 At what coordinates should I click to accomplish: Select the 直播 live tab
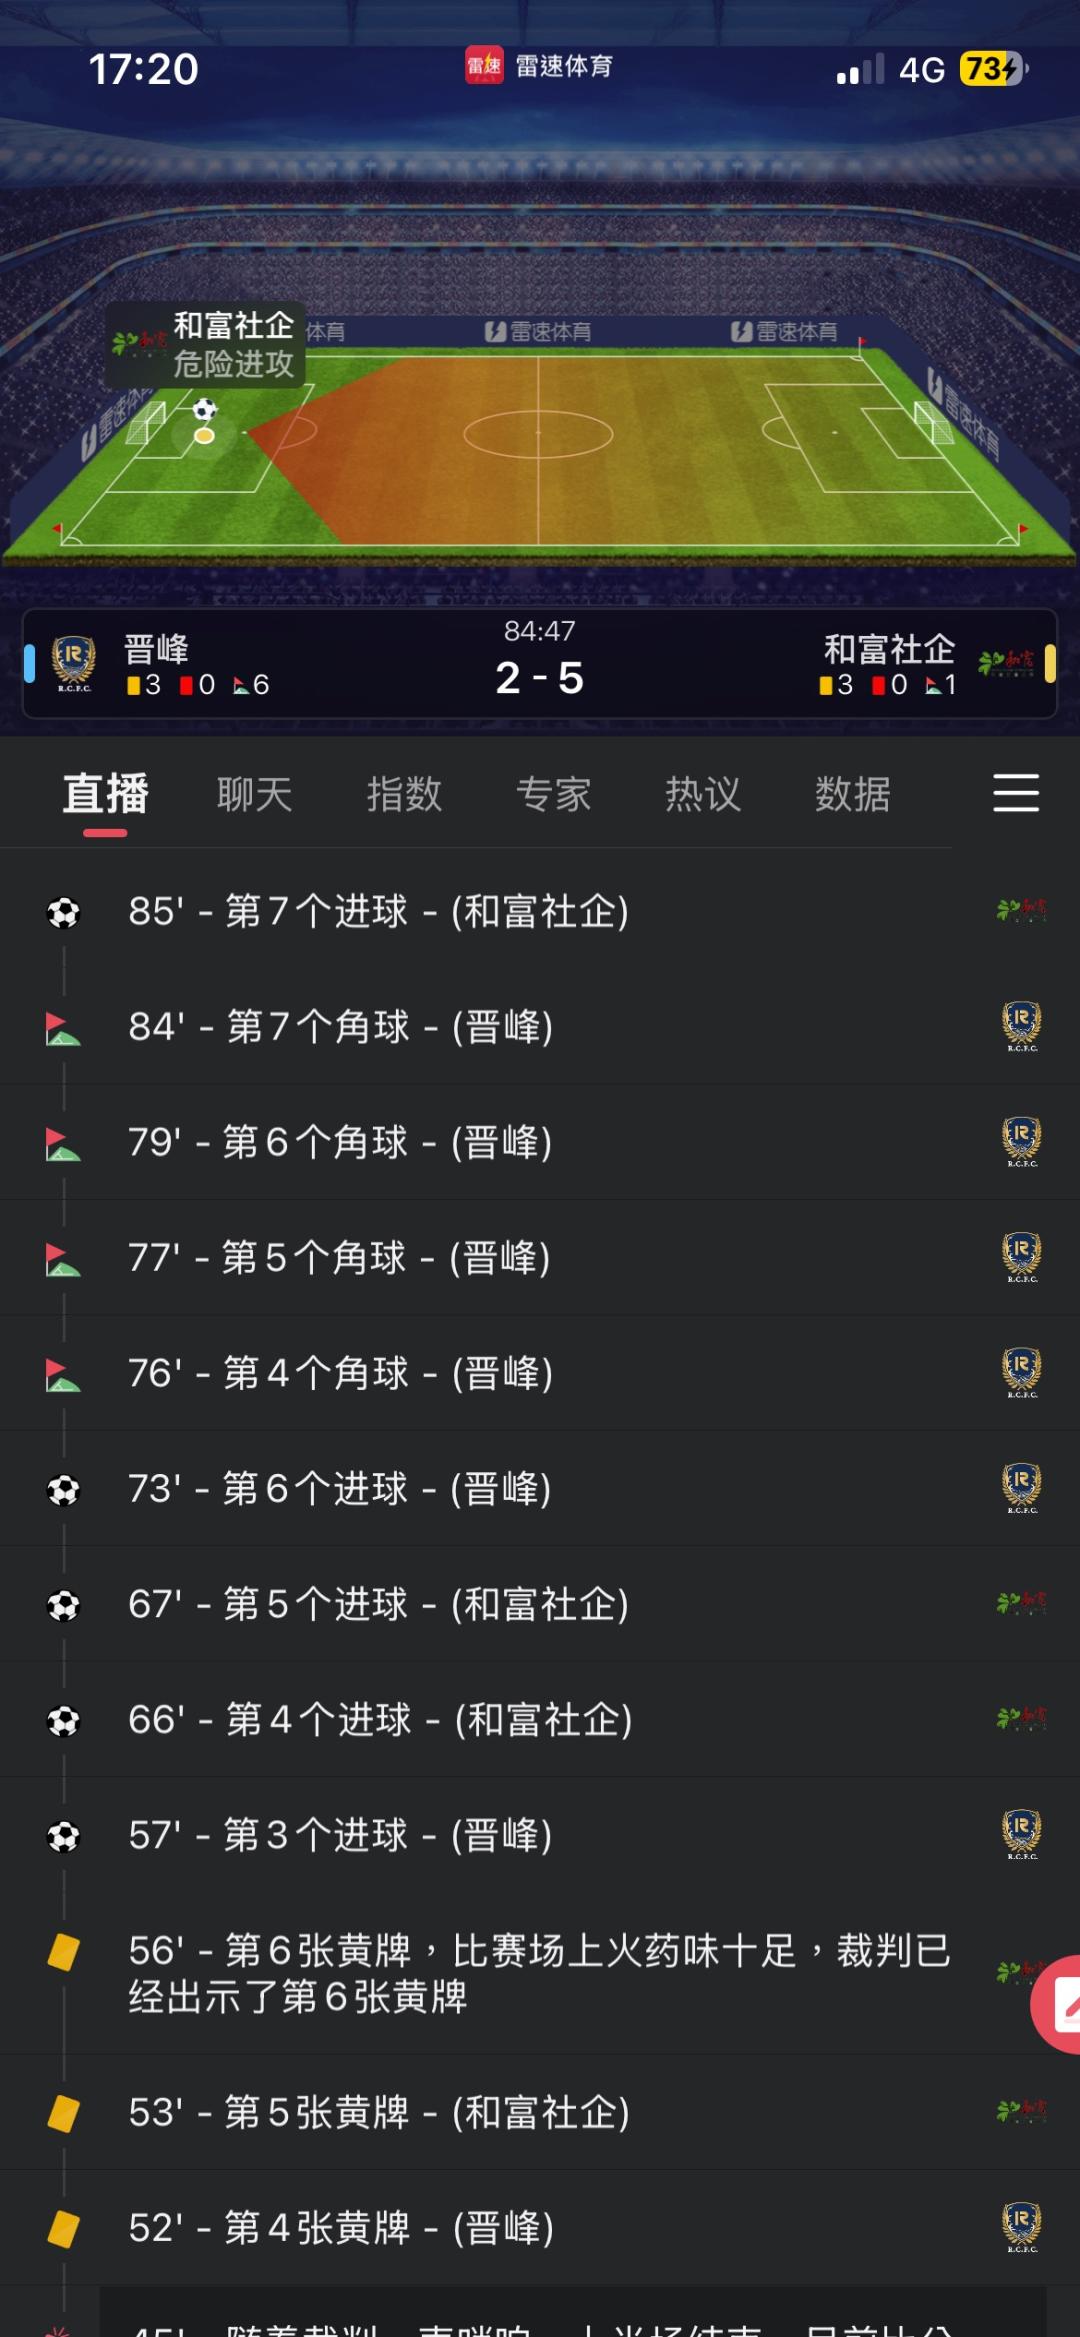coord(105,795)
